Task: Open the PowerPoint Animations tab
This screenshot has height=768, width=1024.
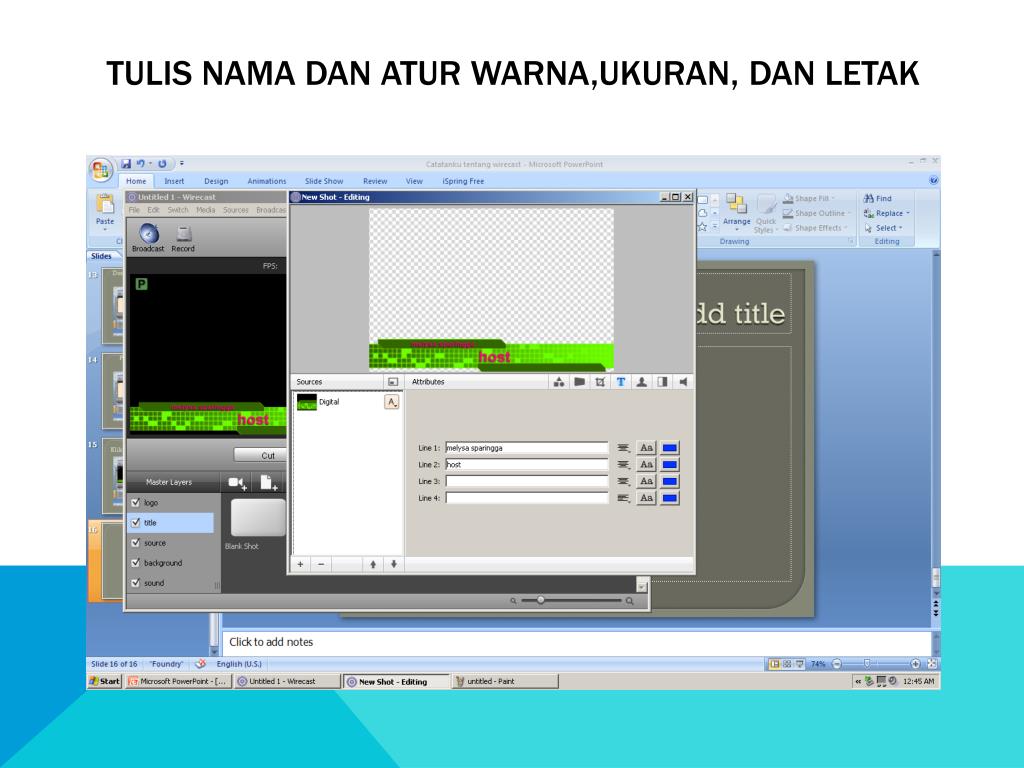Action: [x=266, y=182]
